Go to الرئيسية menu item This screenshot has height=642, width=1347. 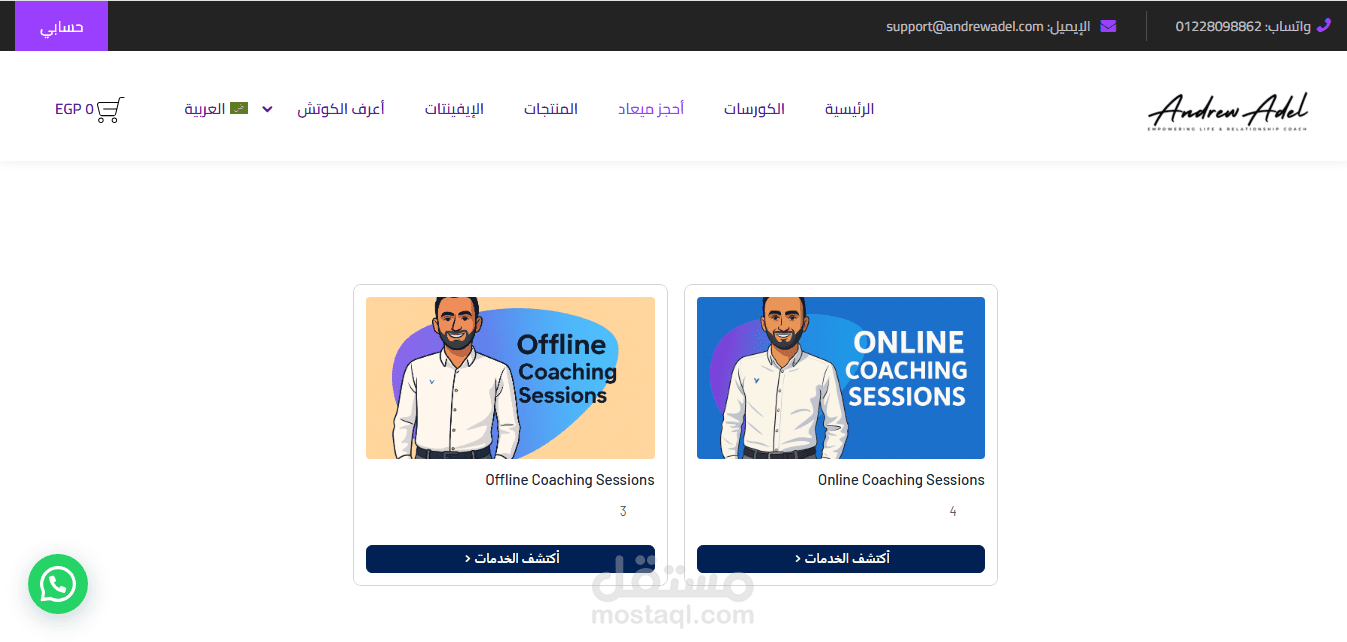click(x=850, y=109)
